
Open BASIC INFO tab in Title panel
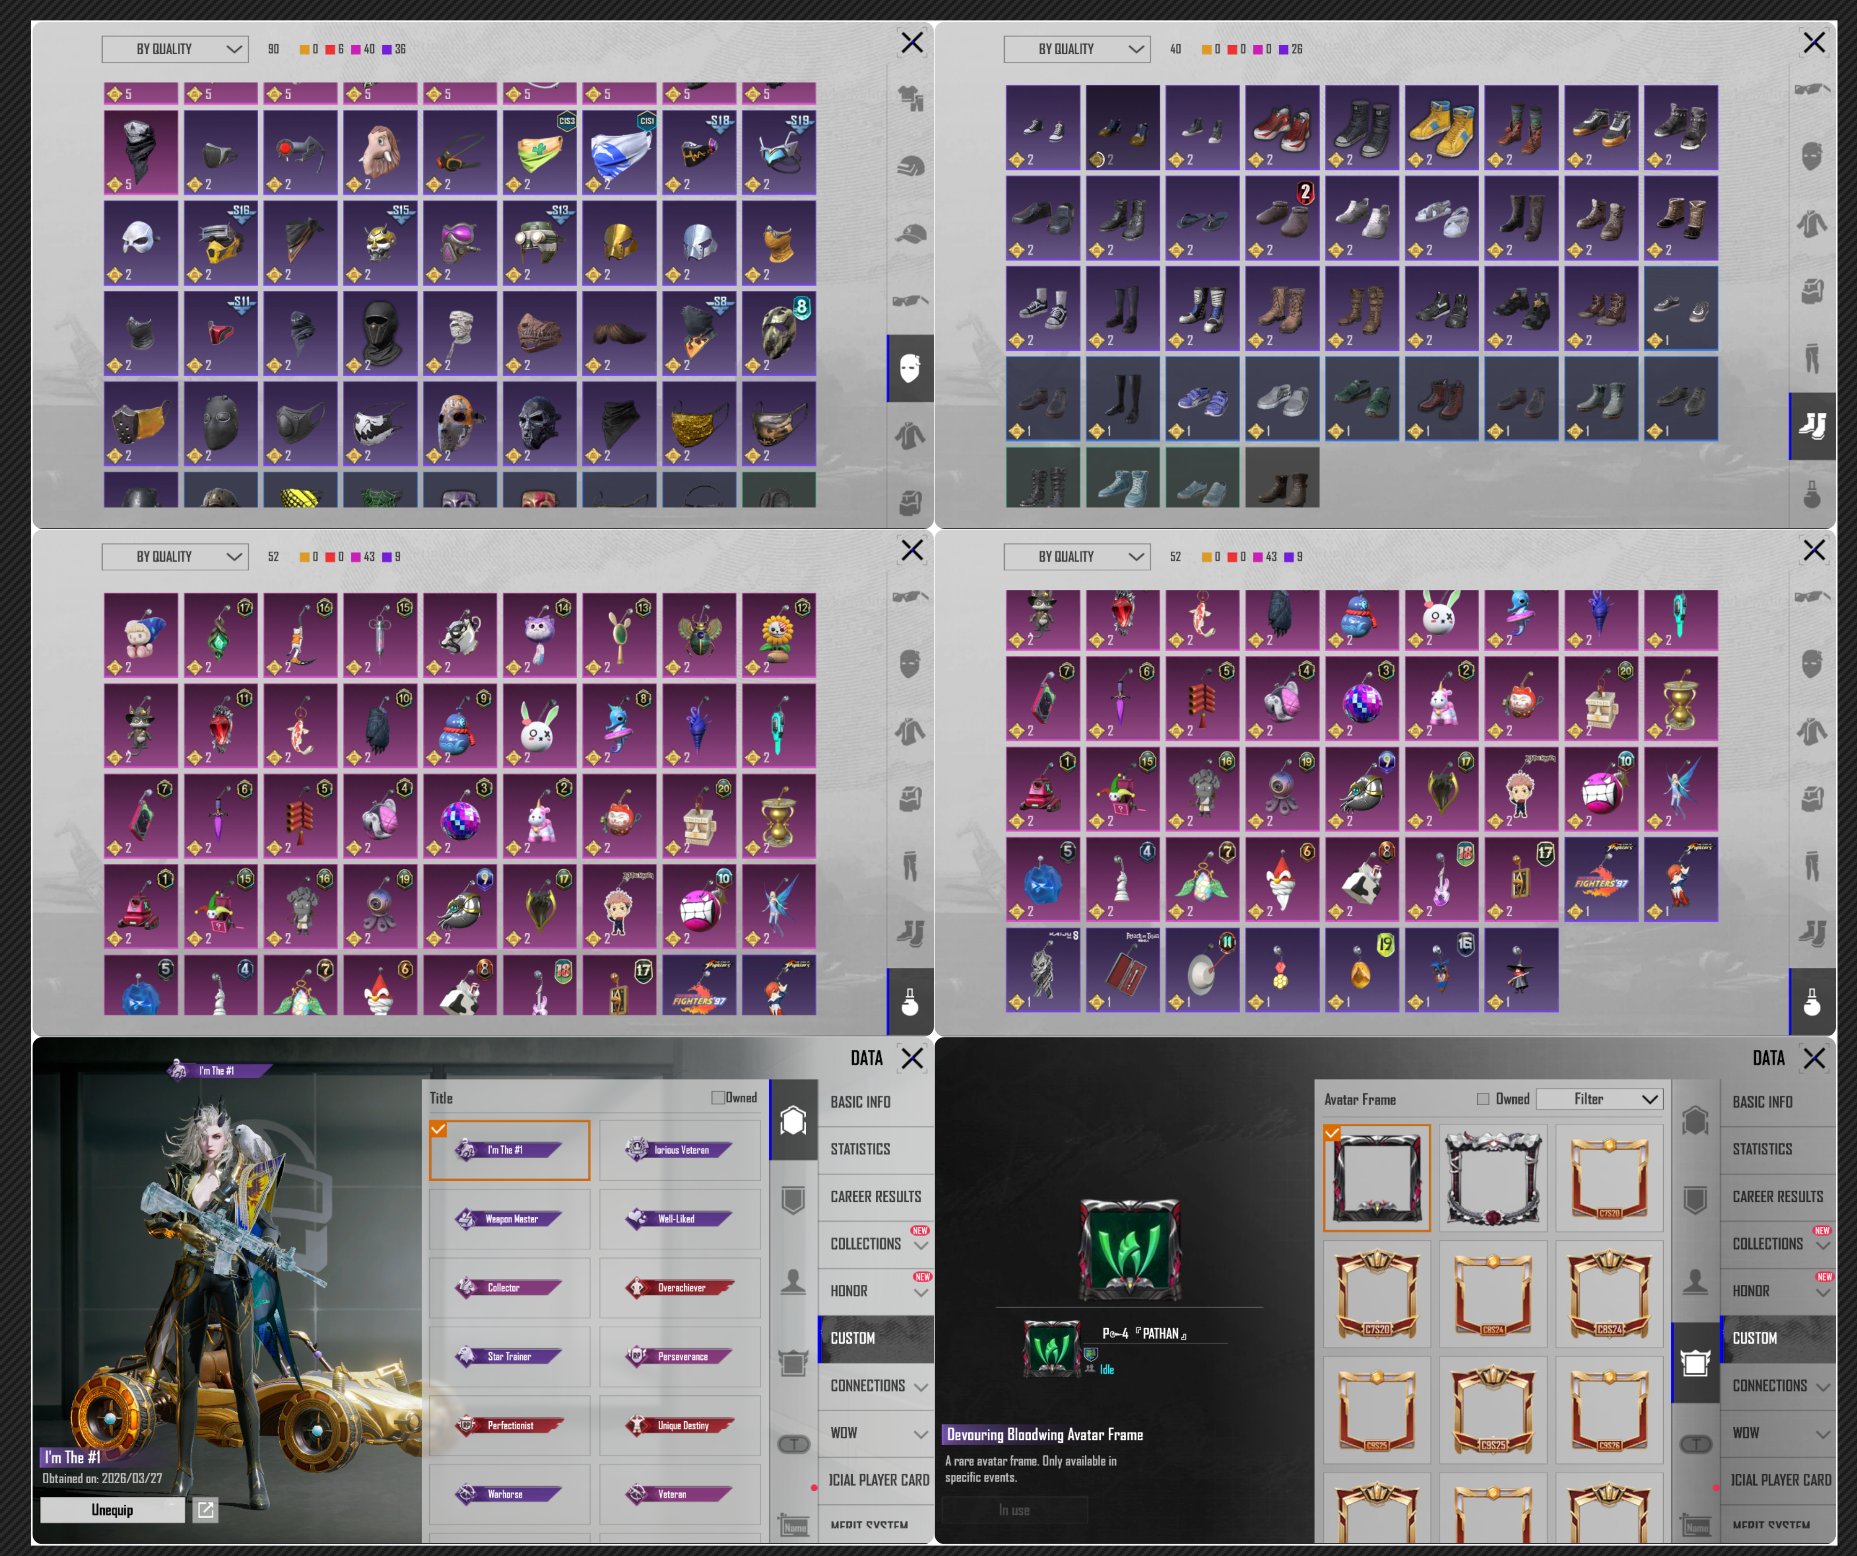pos(876,1102)
